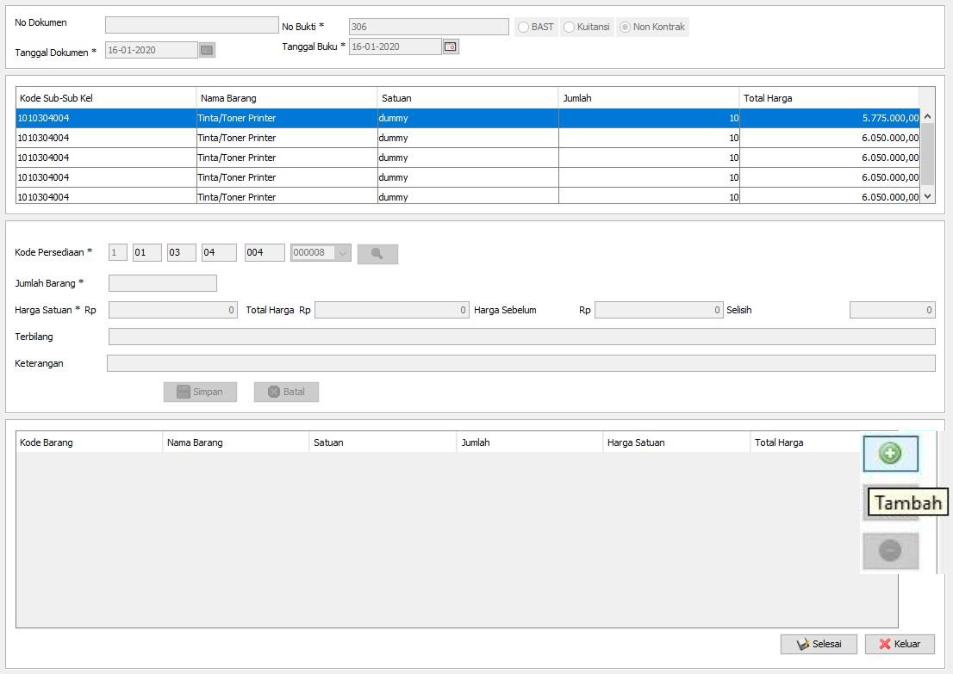
Task: Click the grey minus remove button
Action: pyautogui.click(x=890, y=551)
